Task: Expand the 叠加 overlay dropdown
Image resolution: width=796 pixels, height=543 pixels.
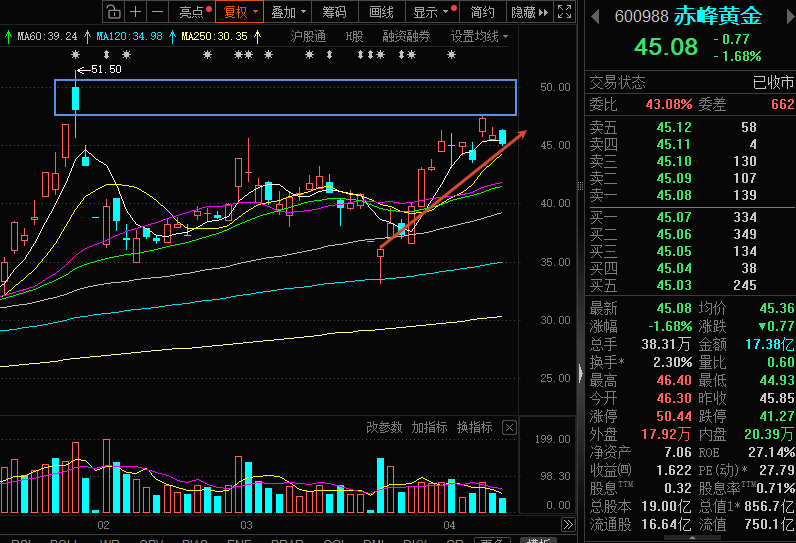Action: point(288,12)
